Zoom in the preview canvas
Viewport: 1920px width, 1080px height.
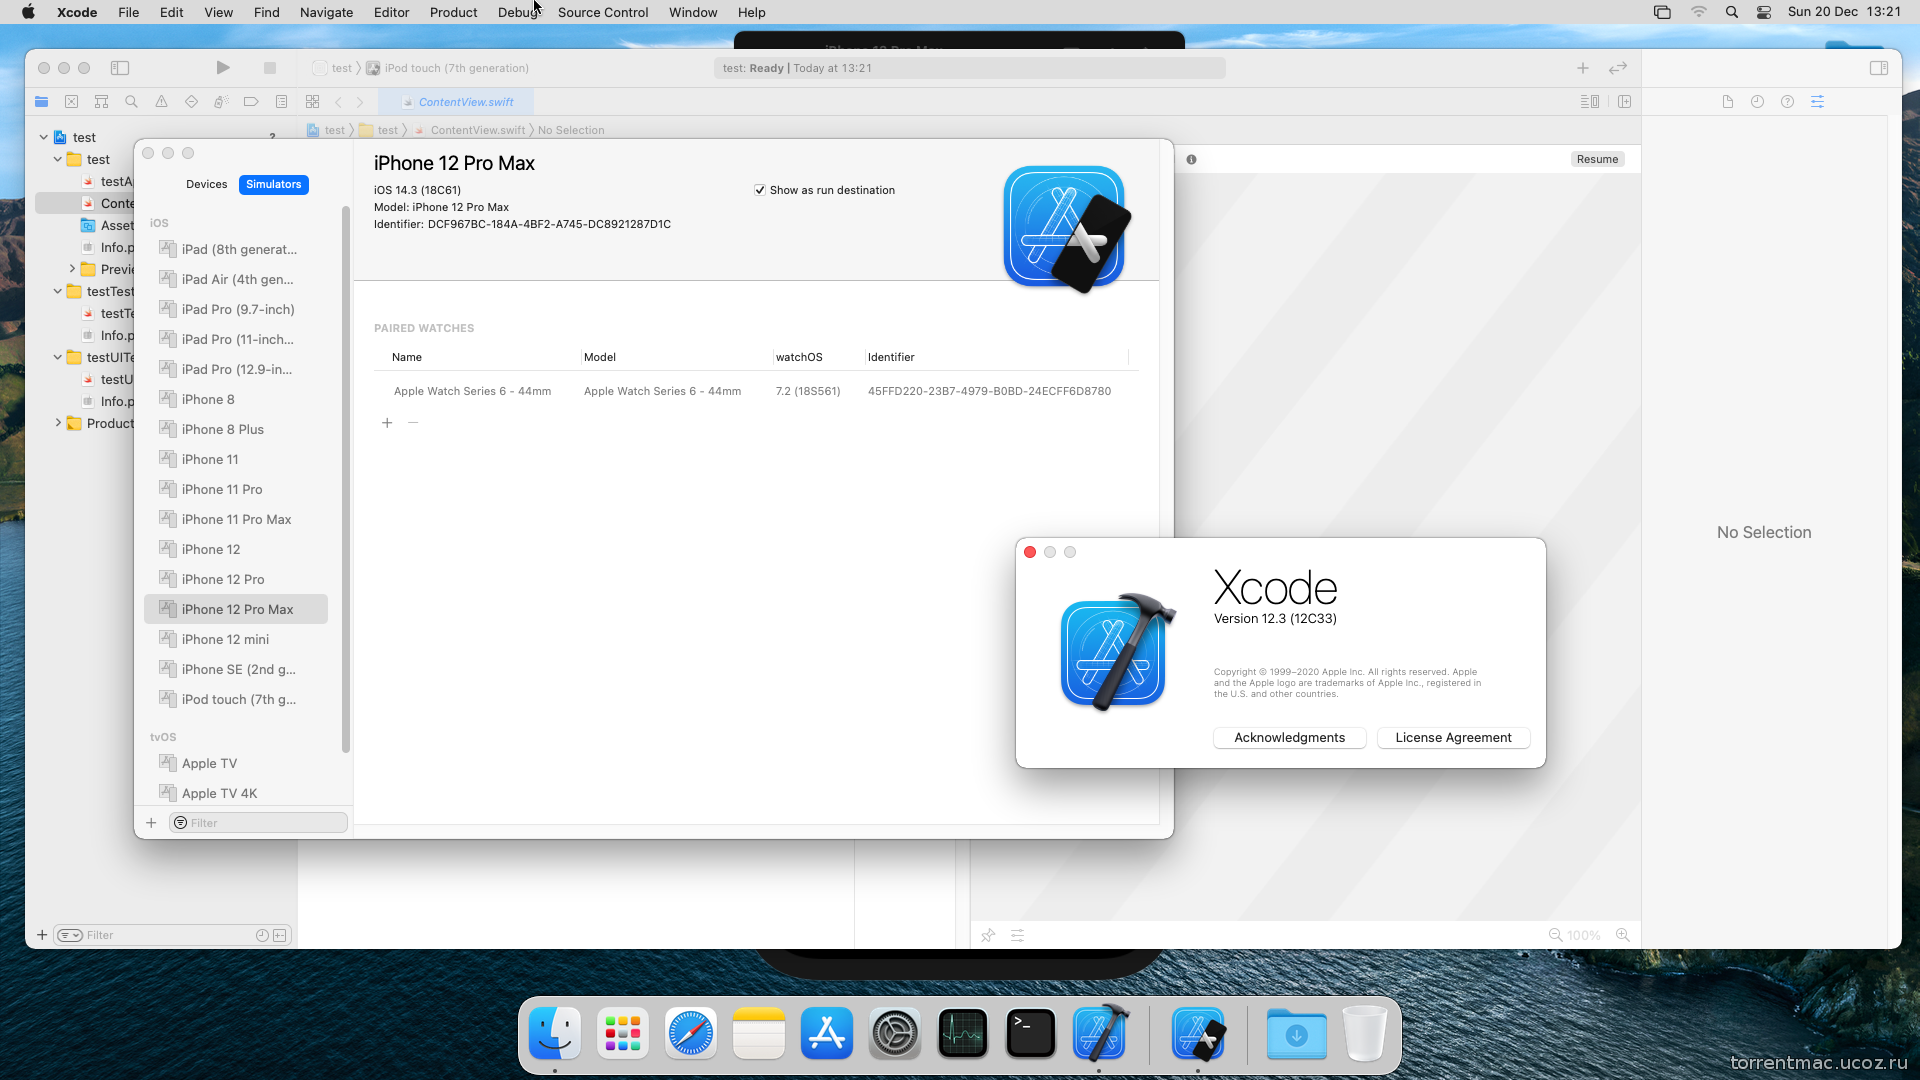(1622, 935)
